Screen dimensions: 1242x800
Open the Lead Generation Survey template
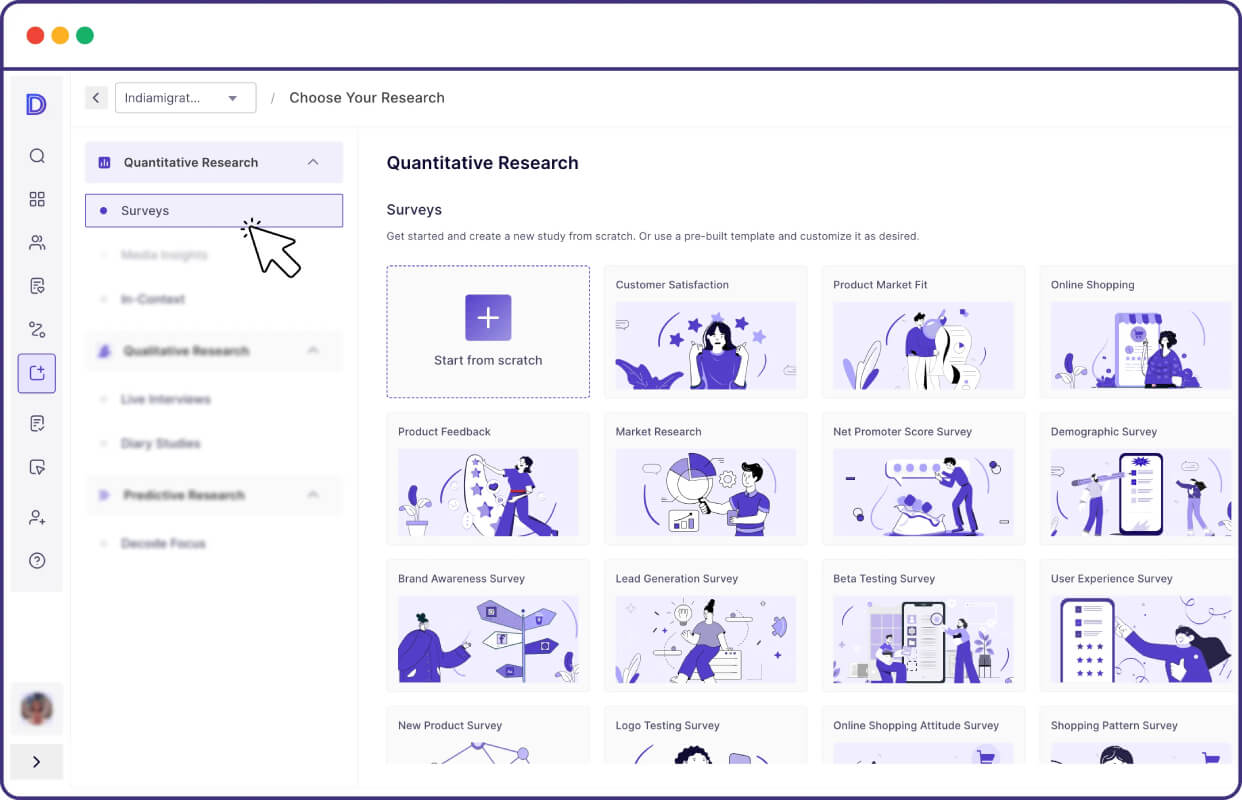706,626
